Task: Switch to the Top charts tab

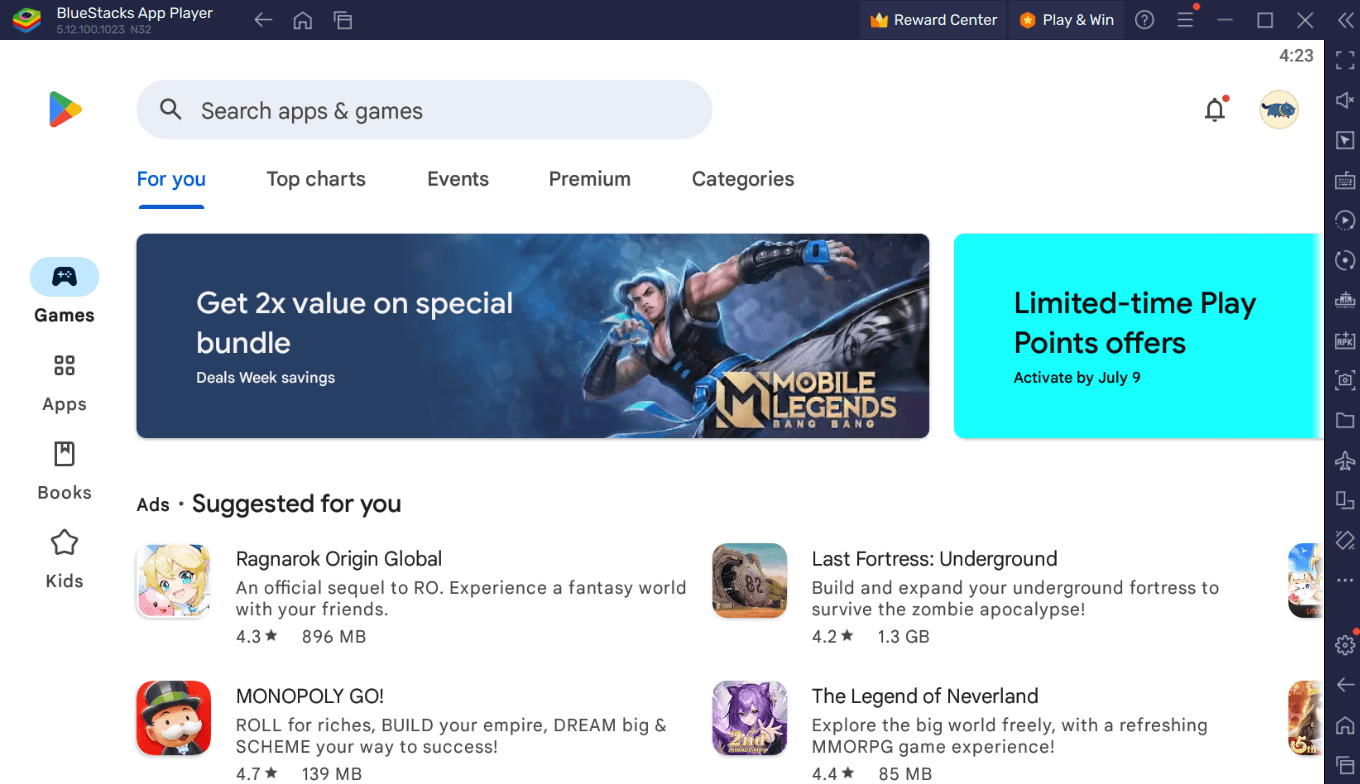Action: tap(316, 179)
